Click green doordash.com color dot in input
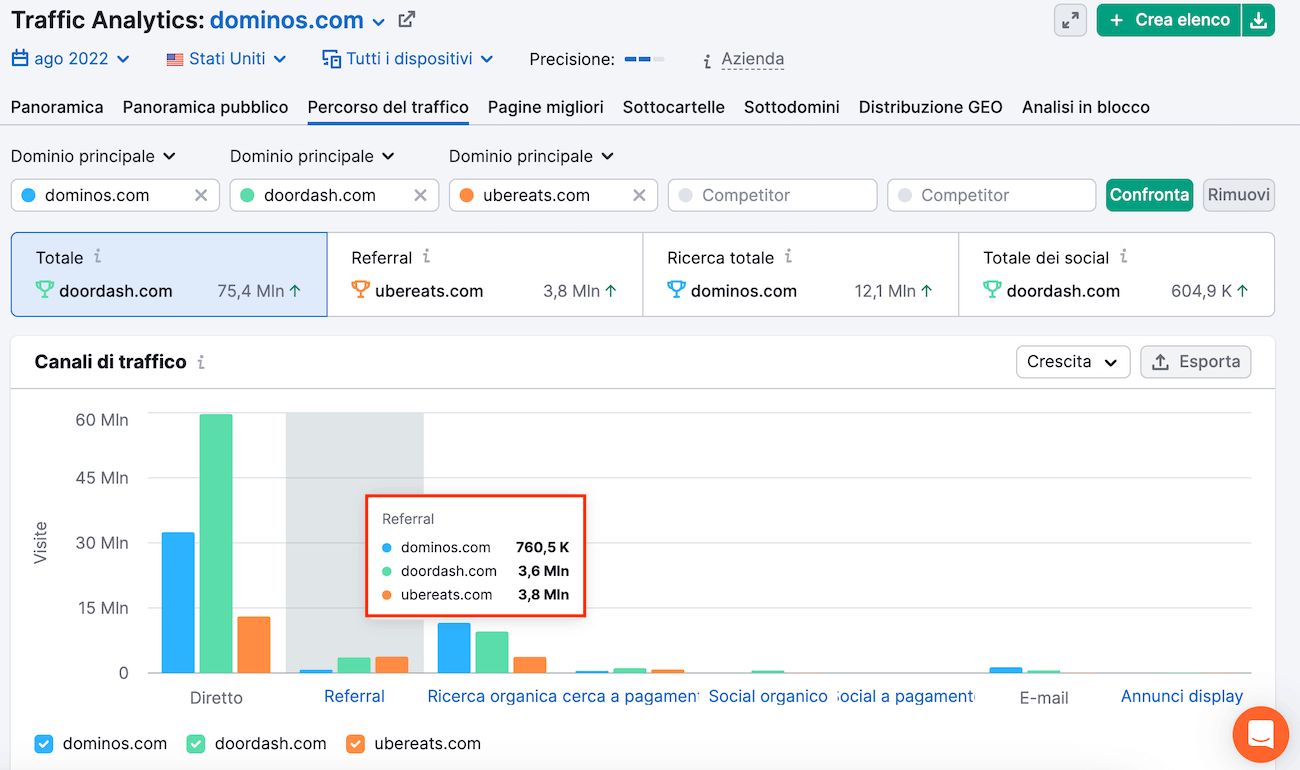The image size is (1300, 770). point(247,195)
